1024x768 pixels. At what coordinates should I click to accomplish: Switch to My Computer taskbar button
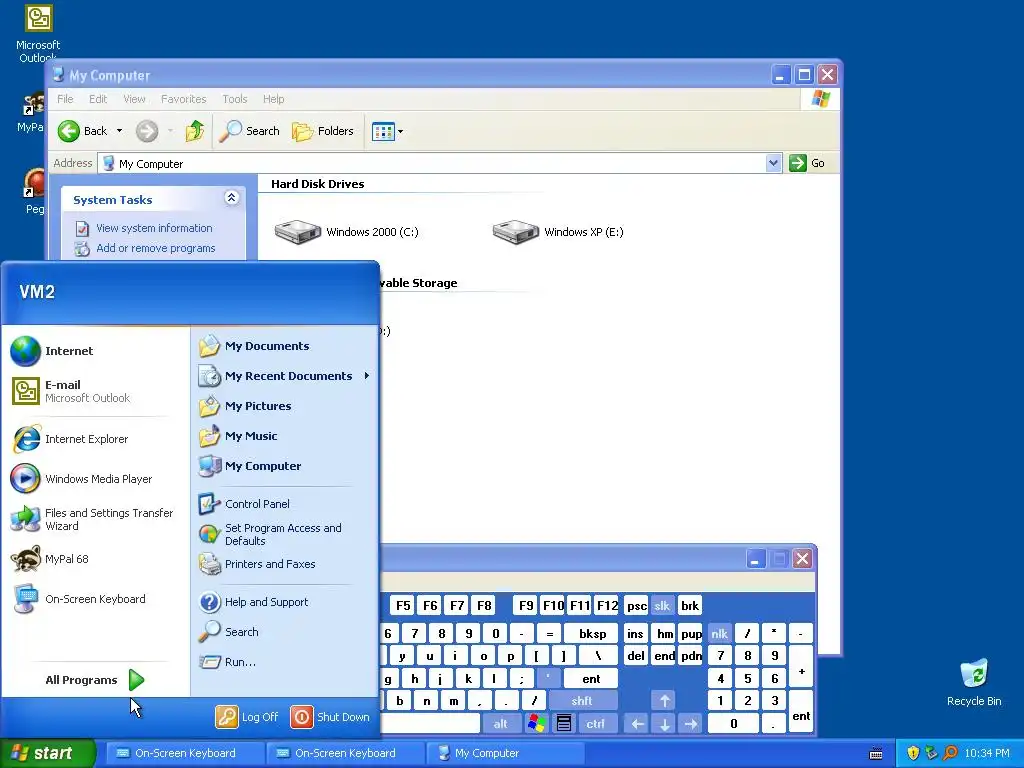pyautogui.click(x=504, y=753)
